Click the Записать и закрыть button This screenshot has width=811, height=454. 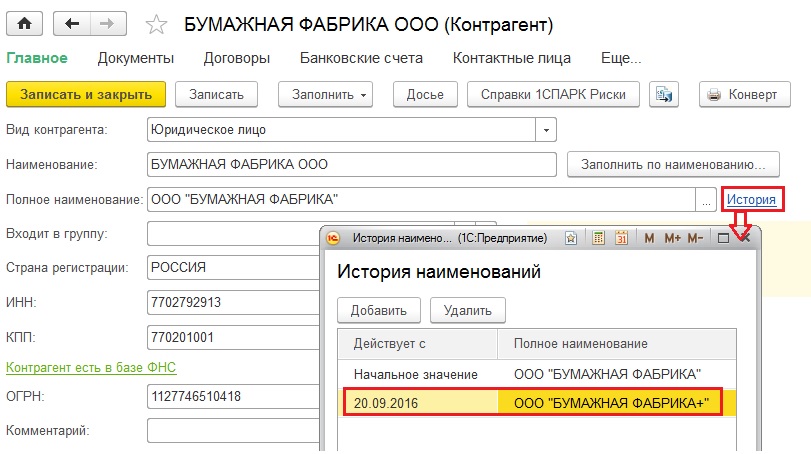[x=86, y=95]
